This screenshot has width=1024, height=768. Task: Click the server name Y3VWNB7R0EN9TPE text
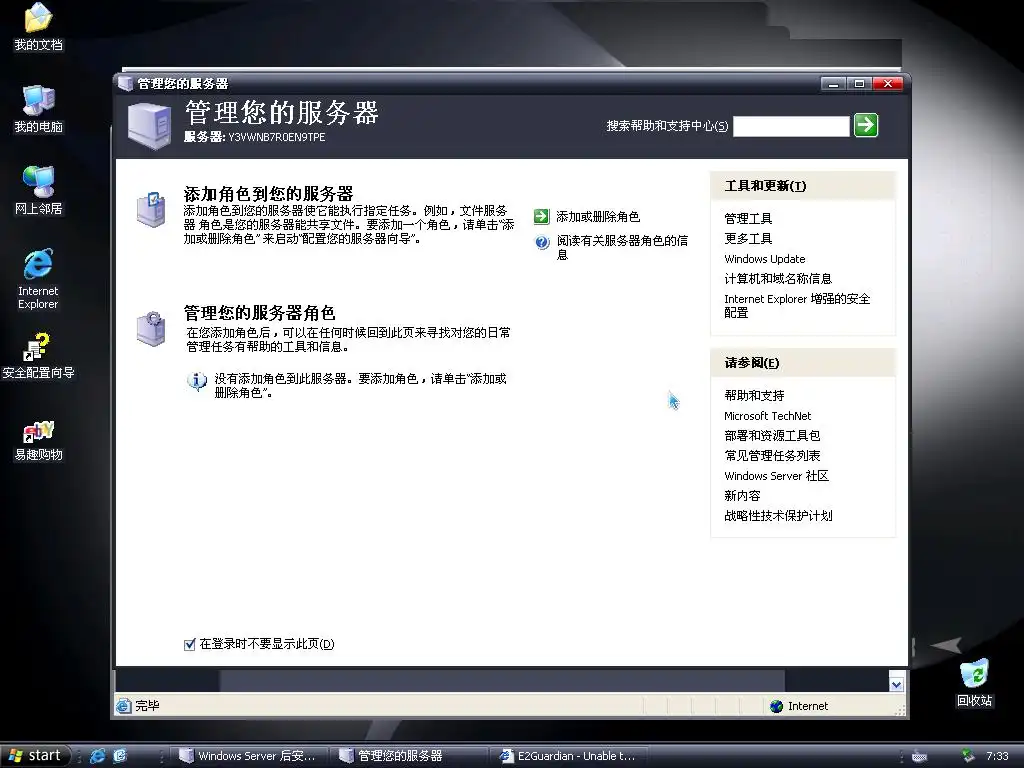click(x=276, y=137)
